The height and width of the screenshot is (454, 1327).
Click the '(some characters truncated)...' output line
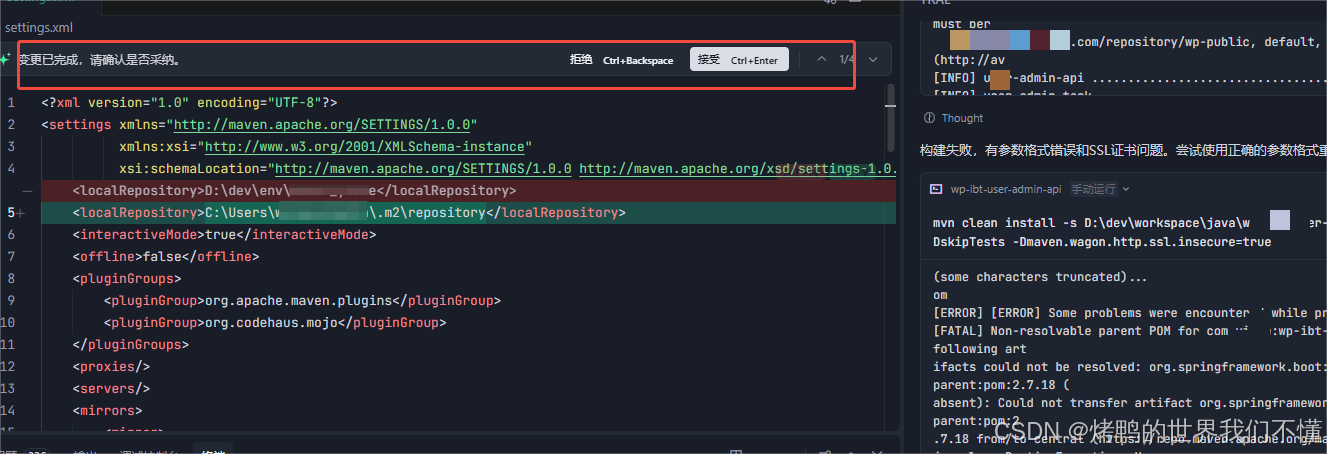[x=1040, y=277]
